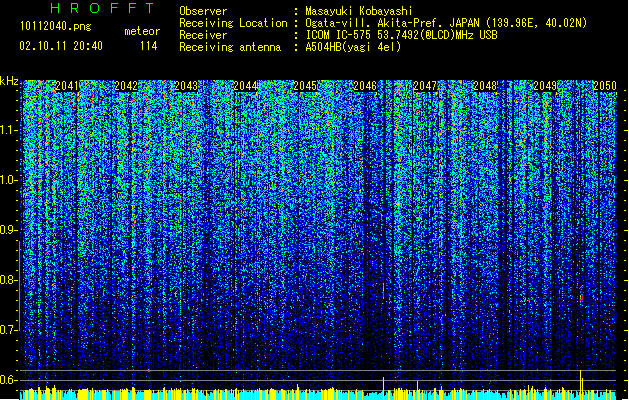Click the A504HB(yagi 4el) antenna text
The width and height of the screenshot is (629, 400).
pyautogui.click(x=353, y=47)
